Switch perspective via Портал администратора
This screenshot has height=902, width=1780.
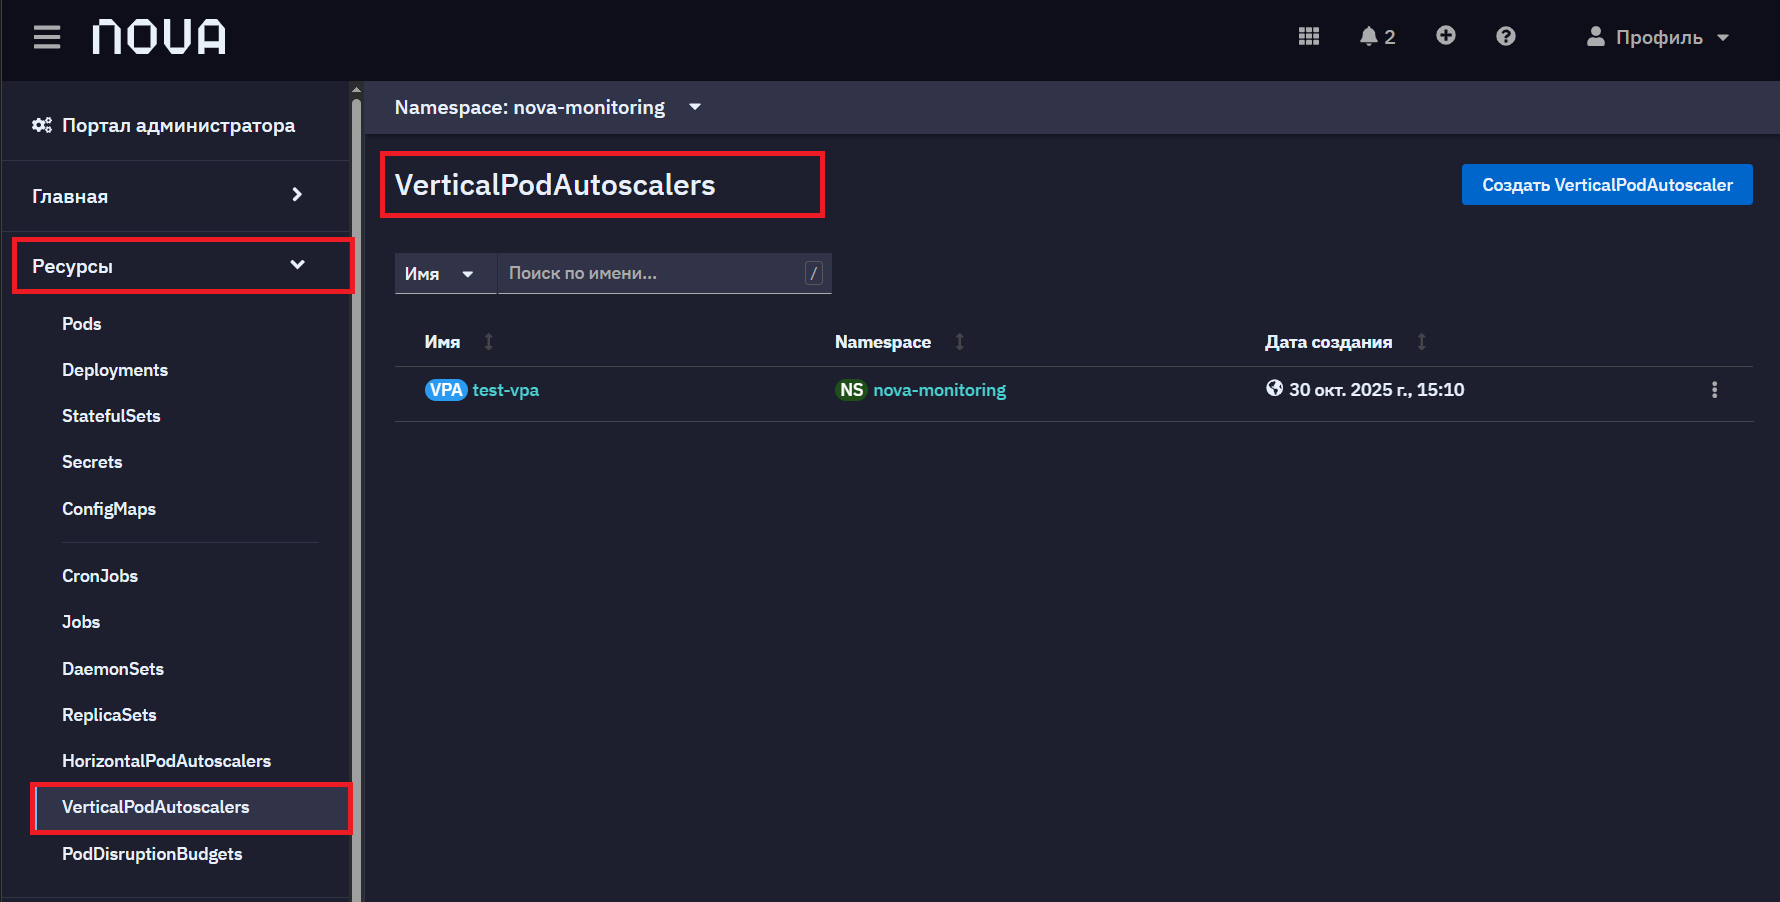[164, 125]
